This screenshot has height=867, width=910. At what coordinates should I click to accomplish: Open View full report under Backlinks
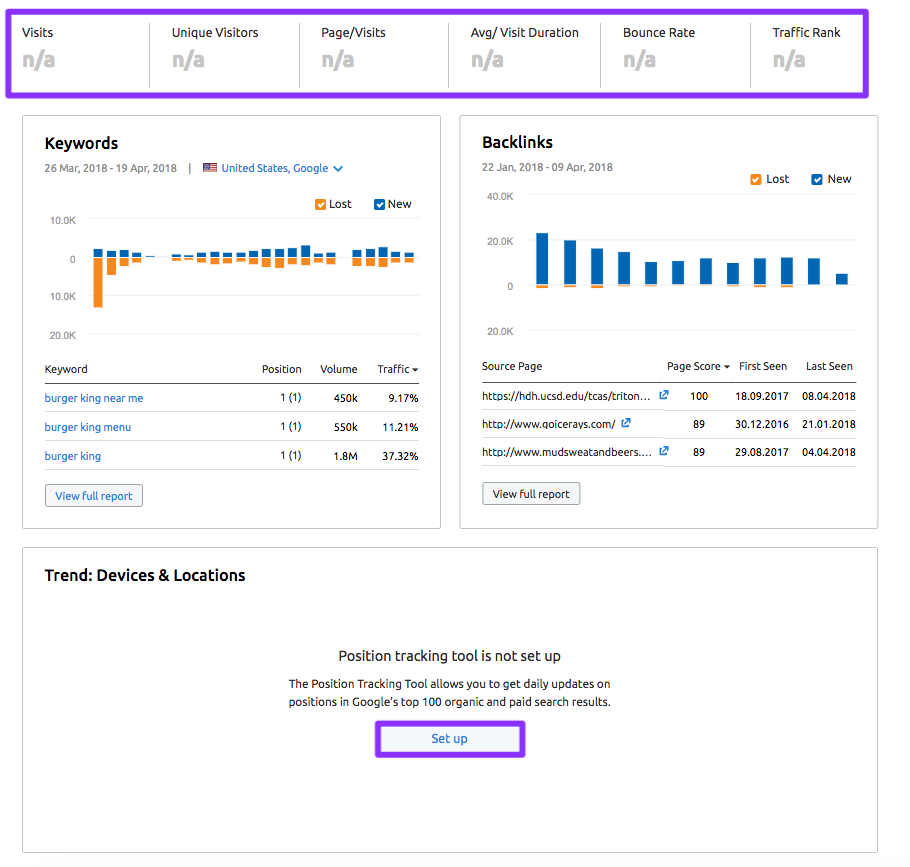click(531, 494)
